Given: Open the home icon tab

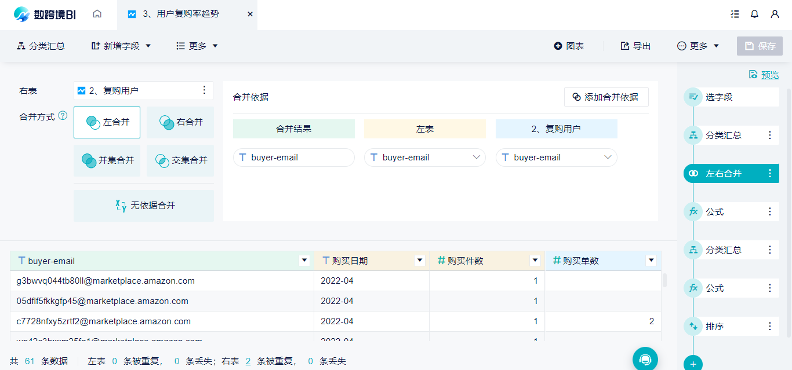Looking at the screenshot, I should [x=97, y=14].
